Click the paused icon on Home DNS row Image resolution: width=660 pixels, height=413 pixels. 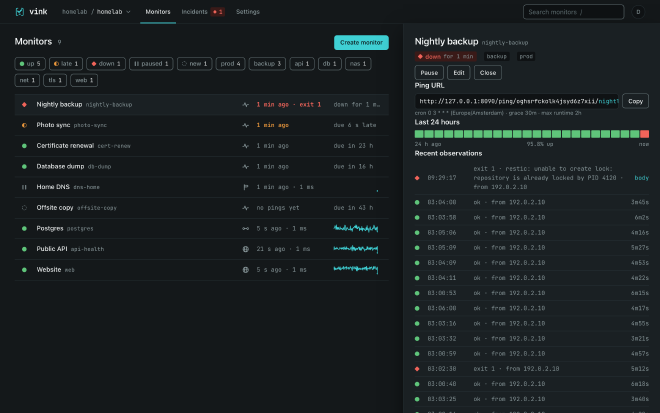24,187
